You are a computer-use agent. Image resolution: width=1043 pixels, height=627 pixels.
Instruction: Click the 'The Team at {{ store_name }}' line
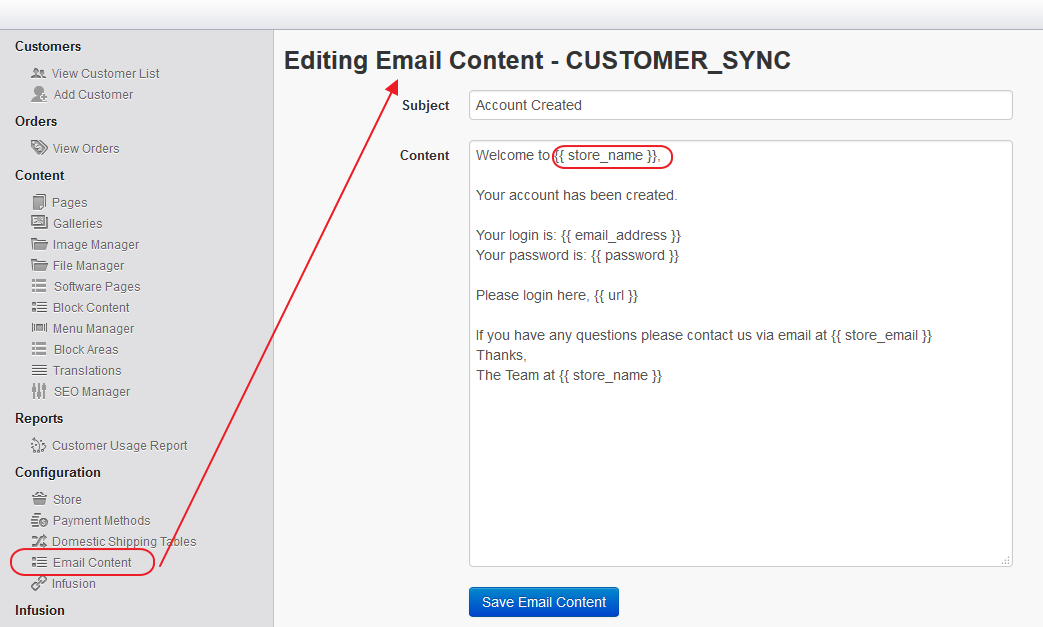569,375
